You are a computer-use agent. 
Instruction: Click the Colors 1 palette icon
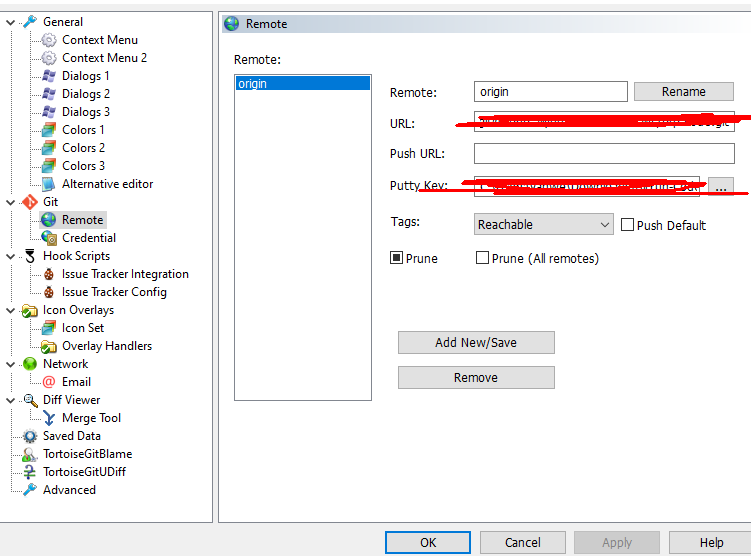click(49, 130)
